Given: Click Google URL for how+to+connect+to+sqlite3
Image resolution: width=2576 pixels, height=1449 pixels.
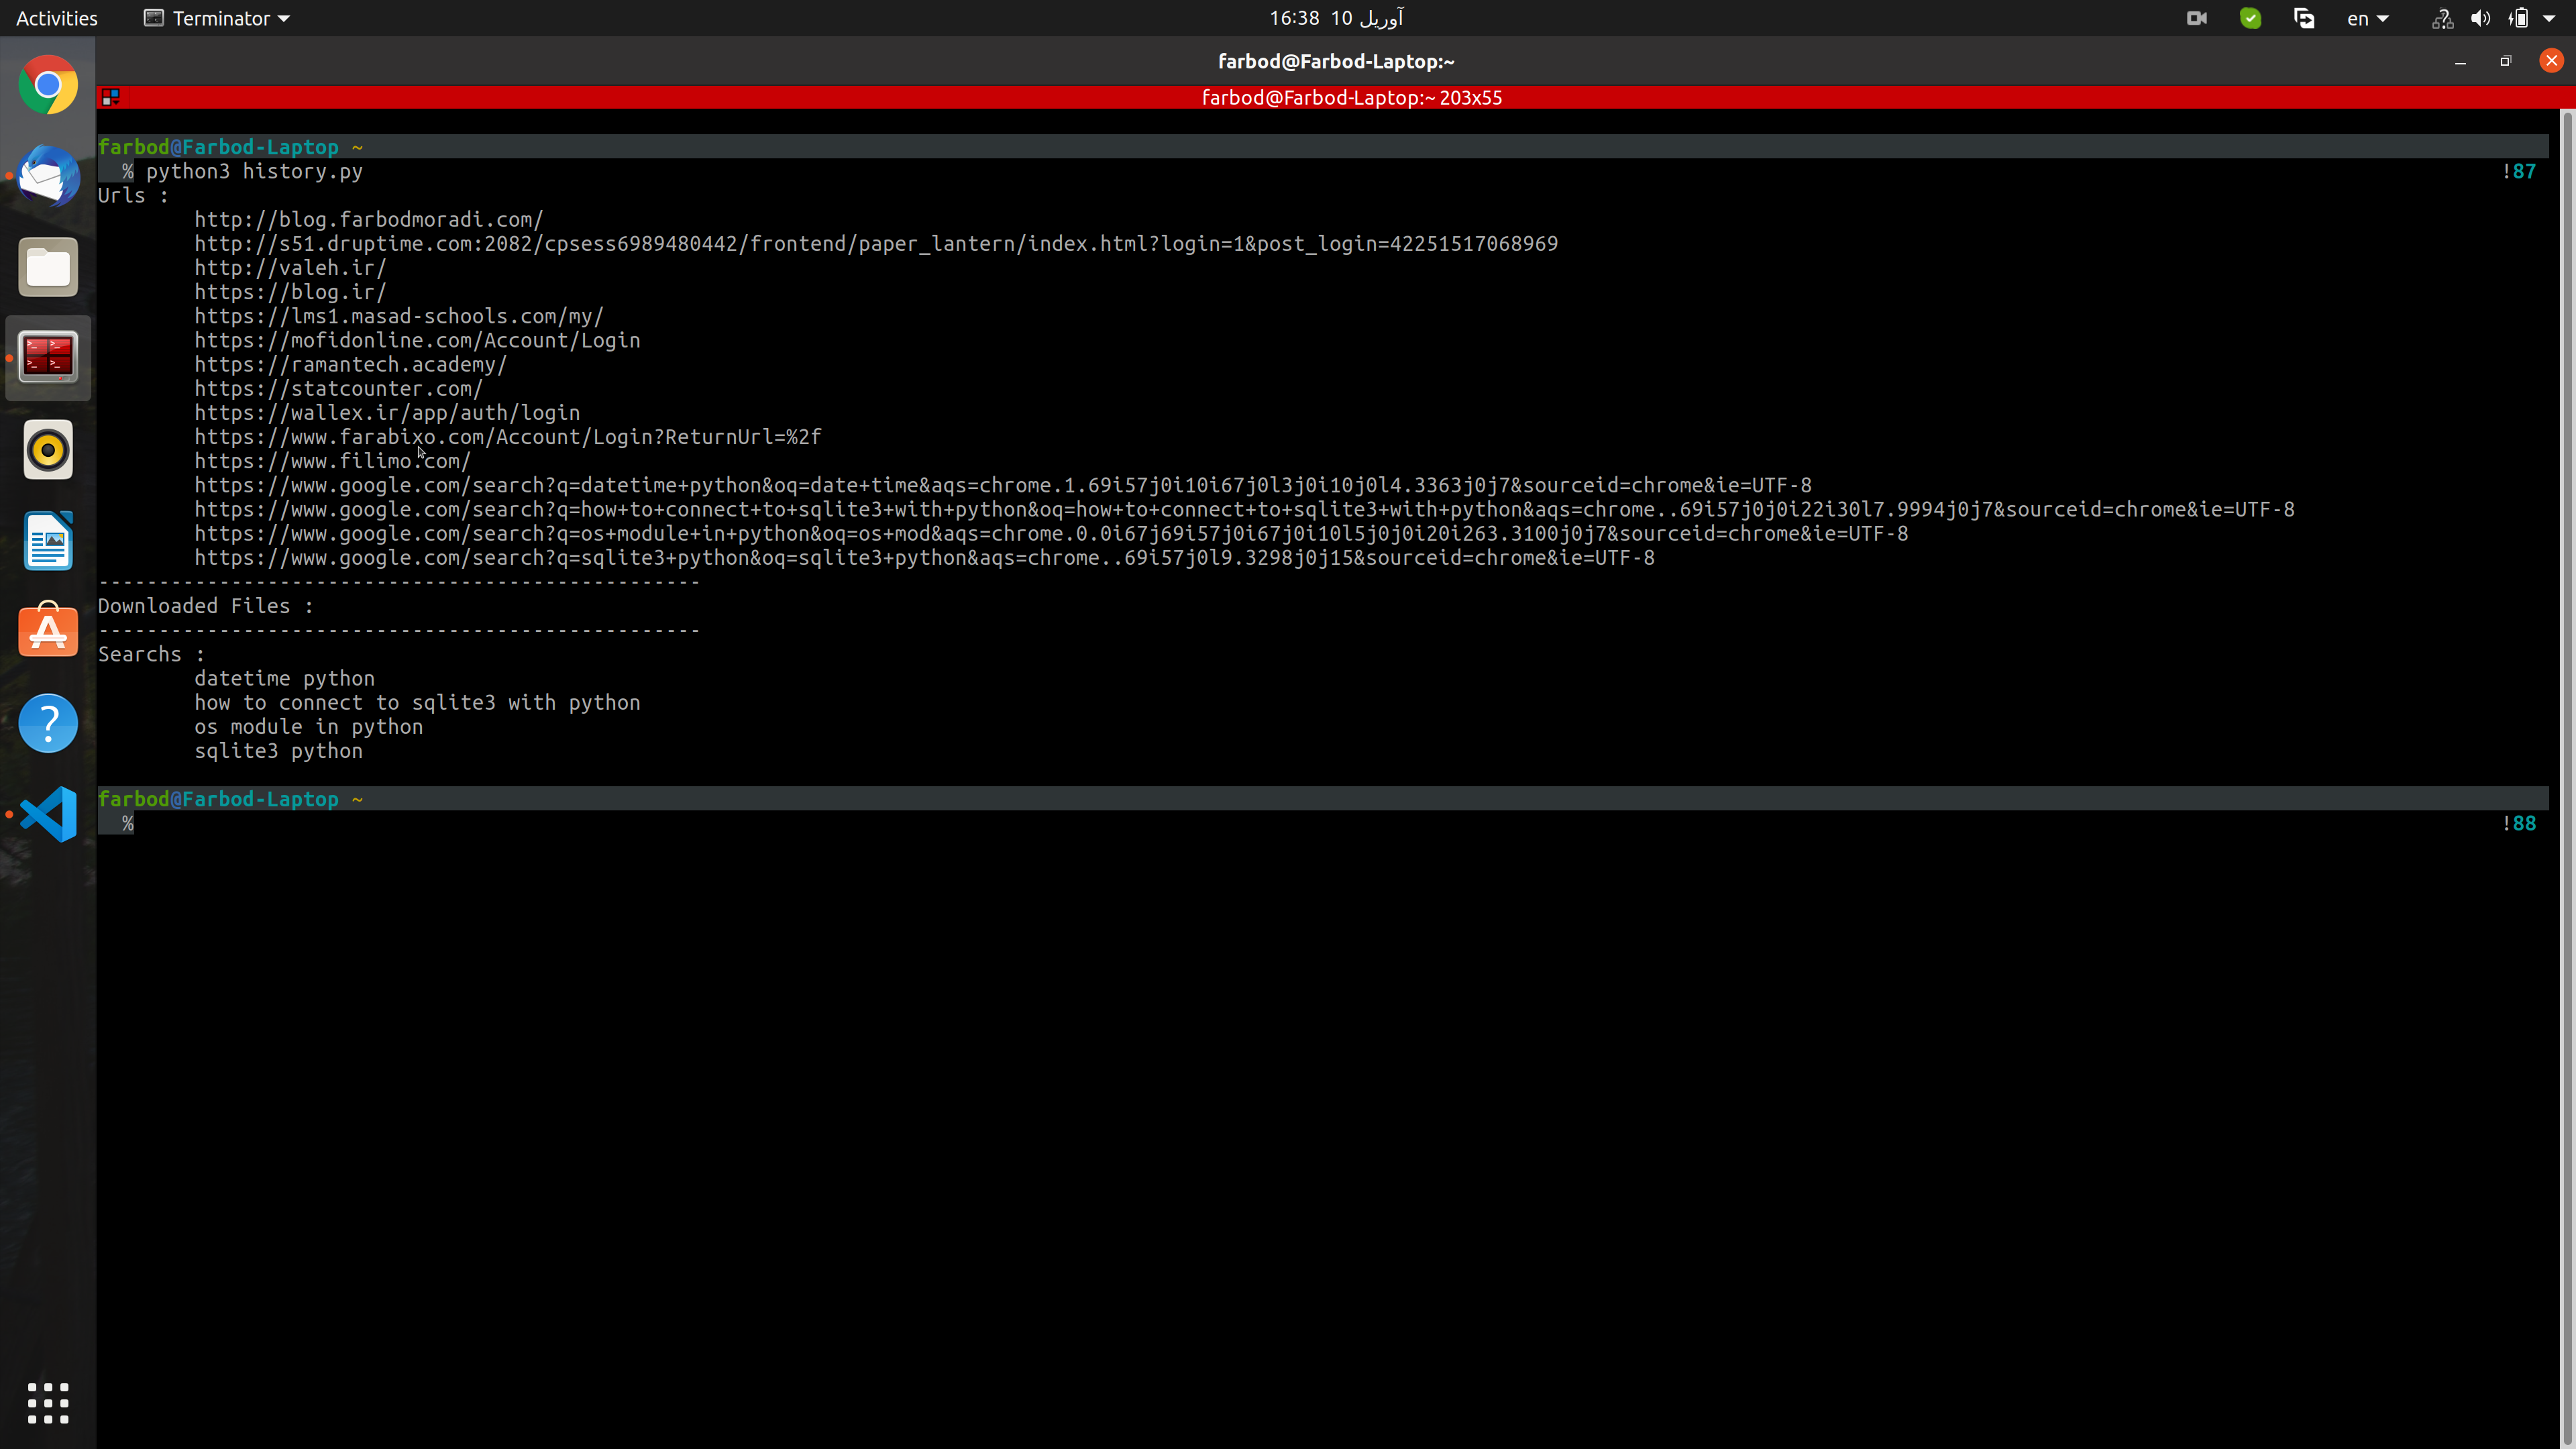Looking at the screenshot, I should coord(1244,509).
